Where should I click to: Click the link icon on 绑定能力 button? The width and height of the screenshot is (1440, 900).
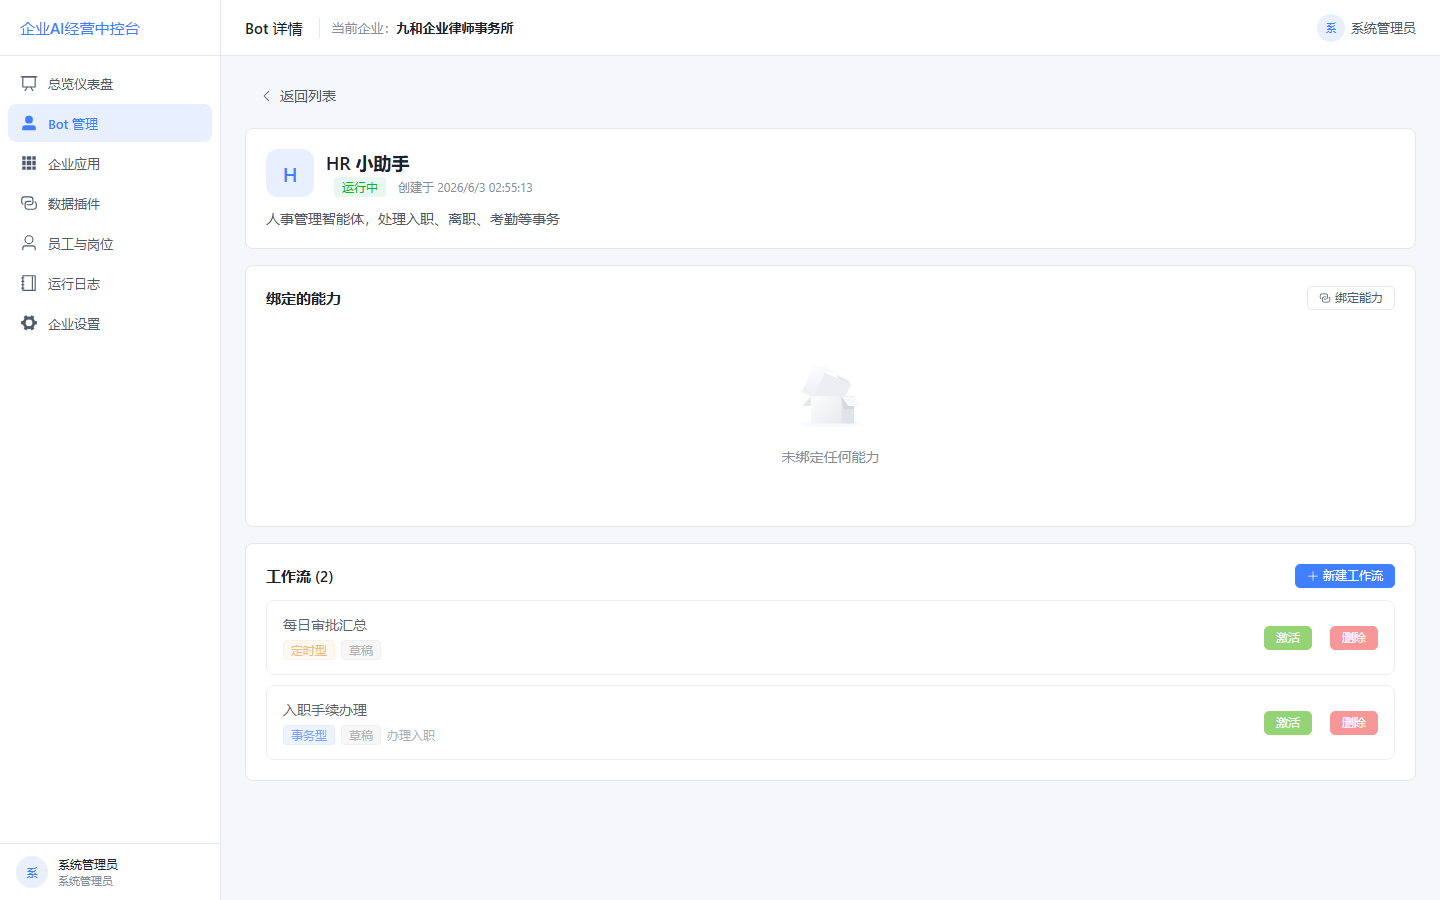pos(1324,298)
